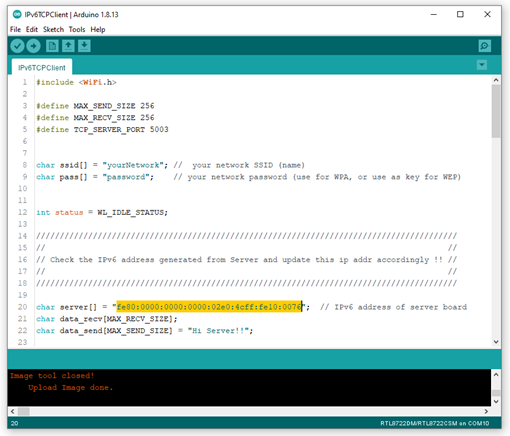
Task: Click the Arduino logo in title bar
Action: pos(17,14)
